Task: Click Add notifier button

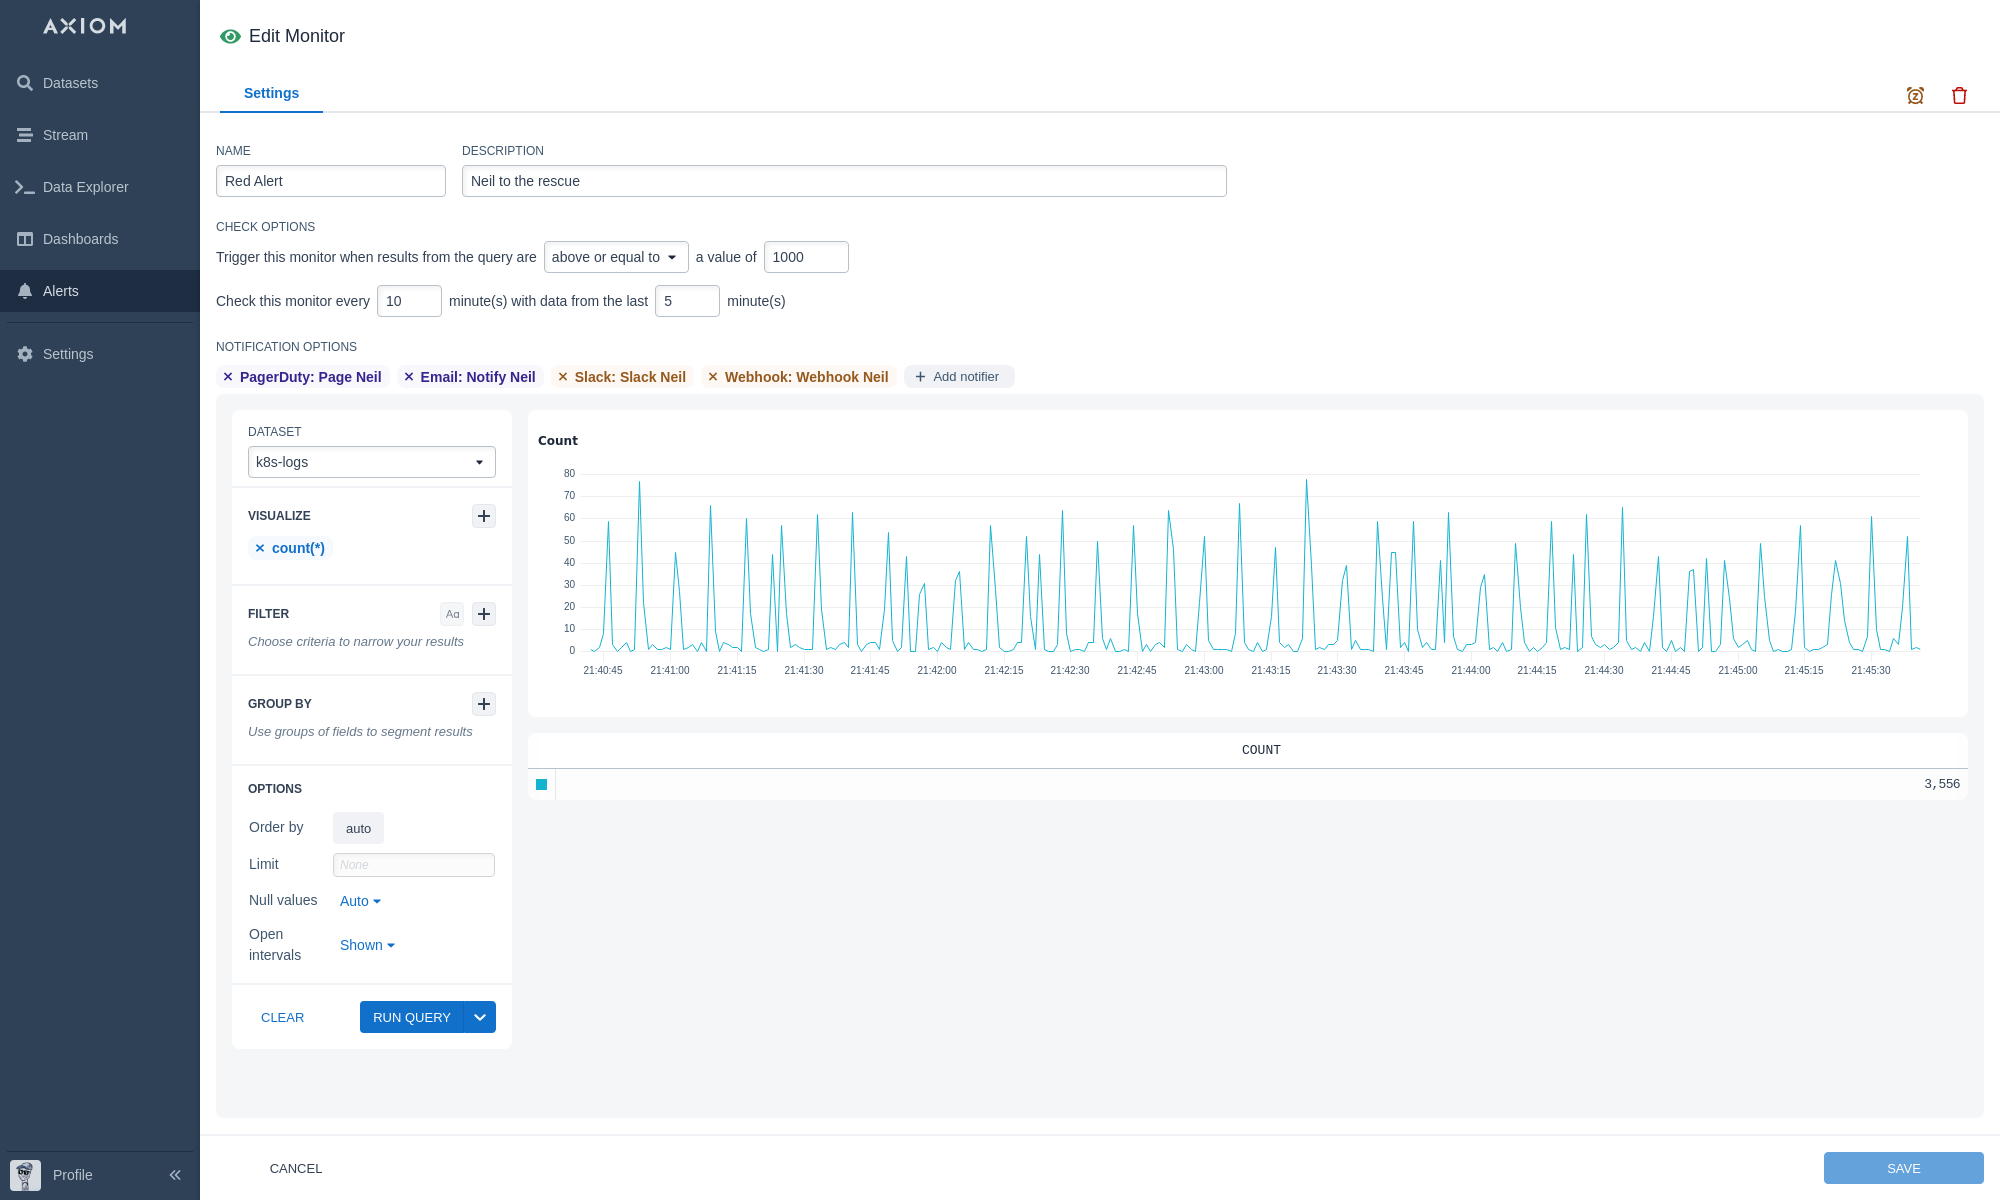Action: tap(958, 377)
